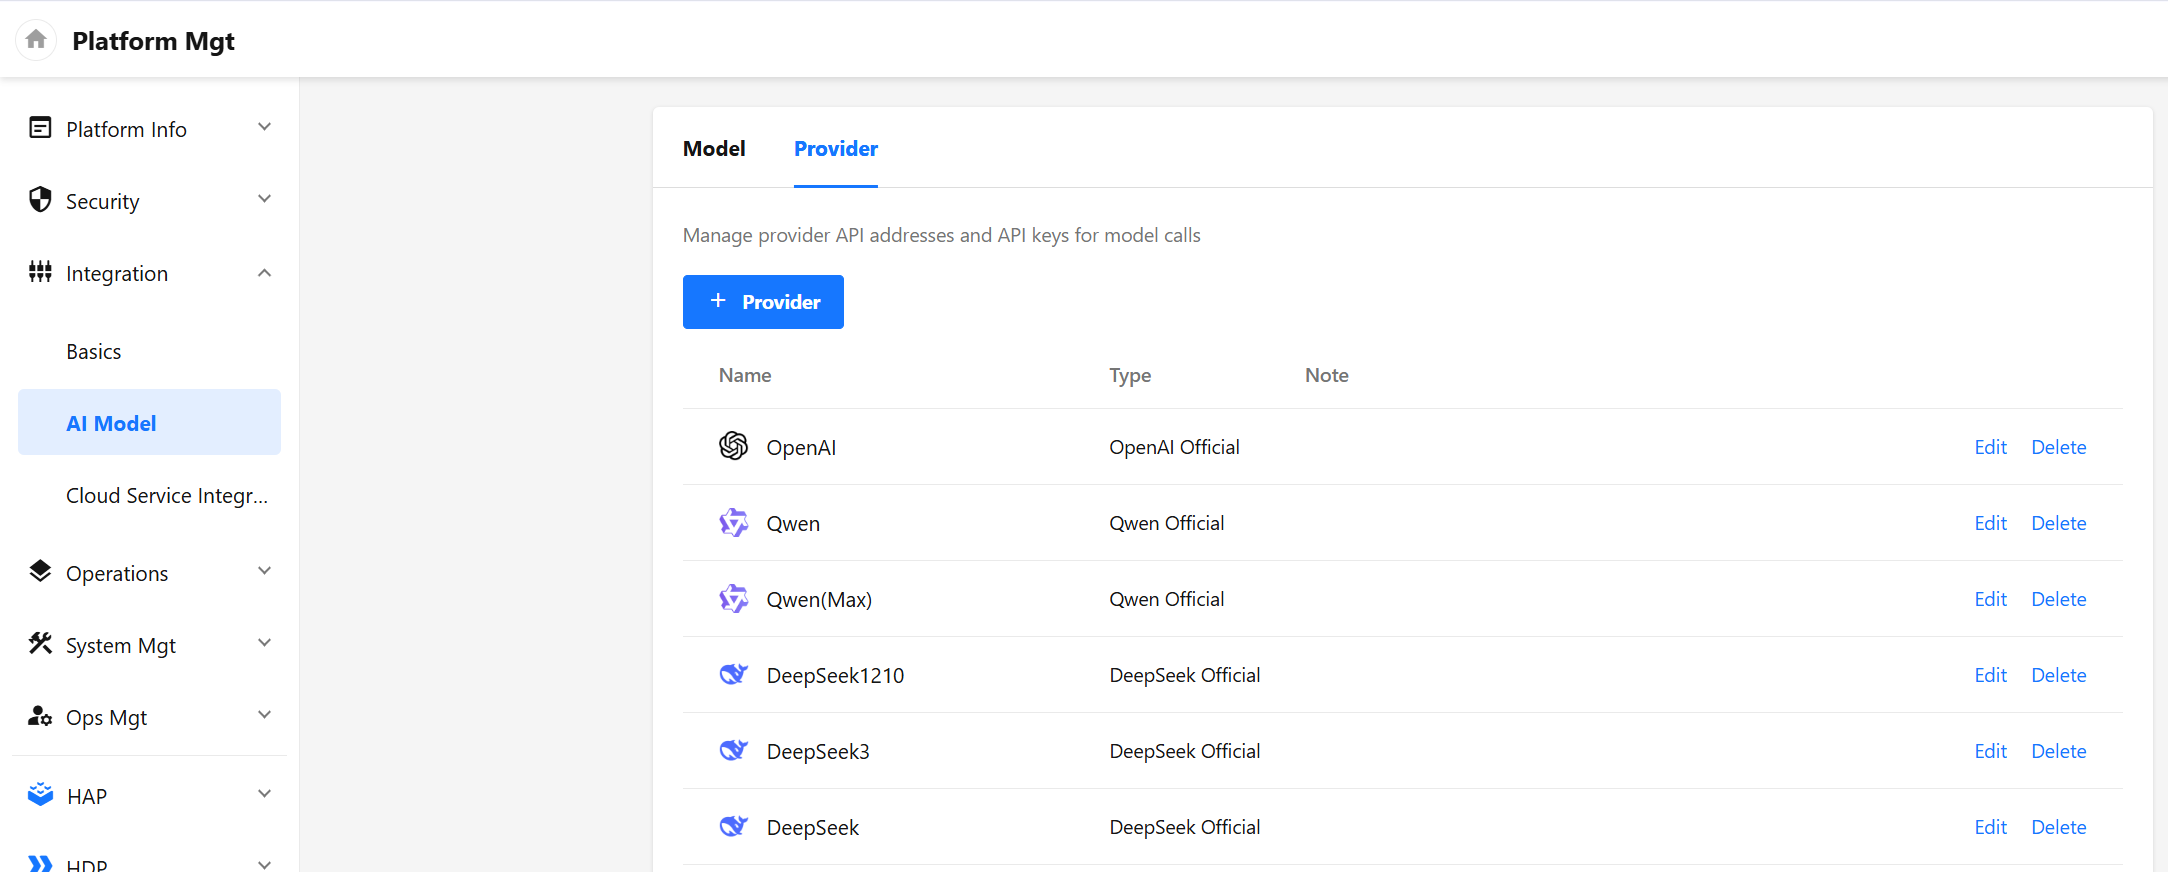Image resolution: width=2168 pixels, height=872 pixels.
Task: Click the OpenAI Official type cell
Action: pos(1174,447)
